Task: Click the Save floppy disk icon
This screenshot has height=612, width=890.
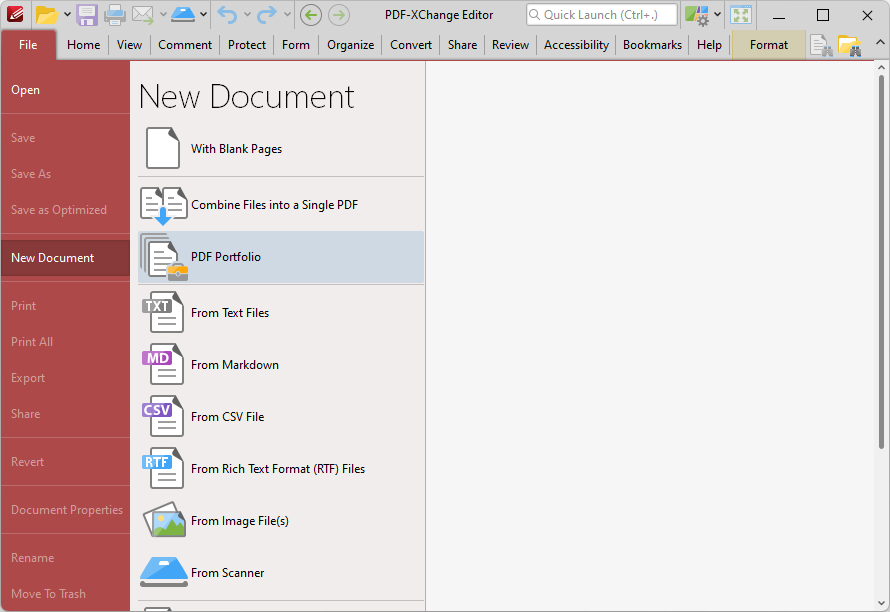Action: (86, 15)
